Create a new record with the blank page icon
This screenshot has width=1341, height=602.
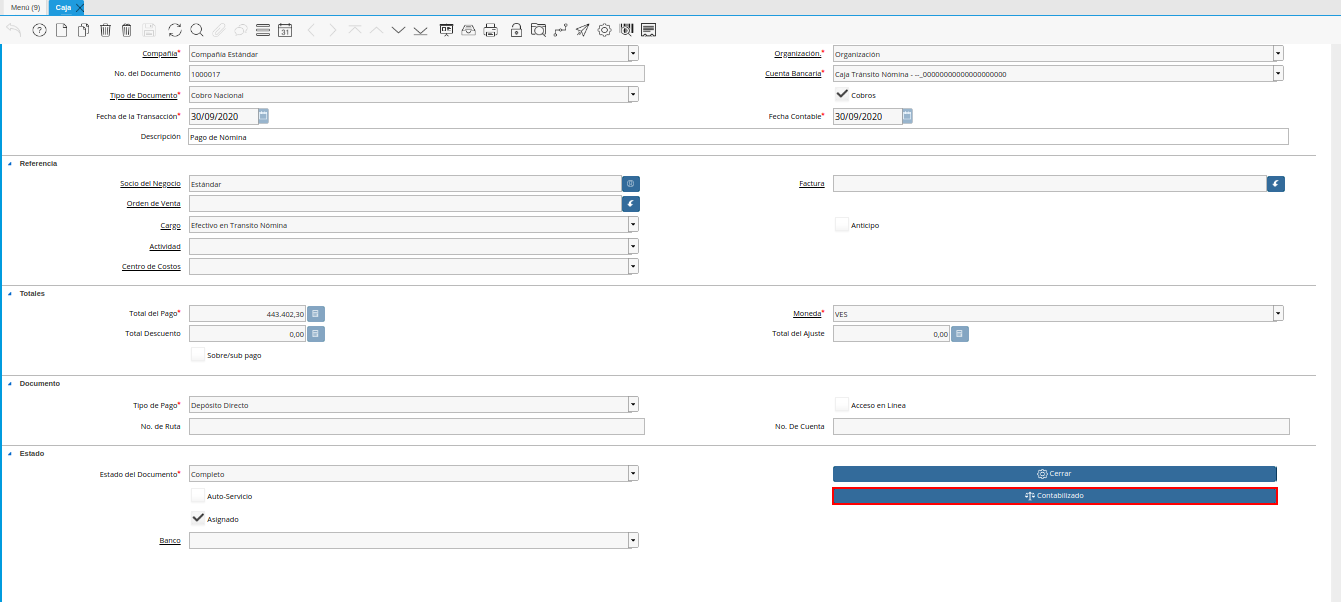61,30
